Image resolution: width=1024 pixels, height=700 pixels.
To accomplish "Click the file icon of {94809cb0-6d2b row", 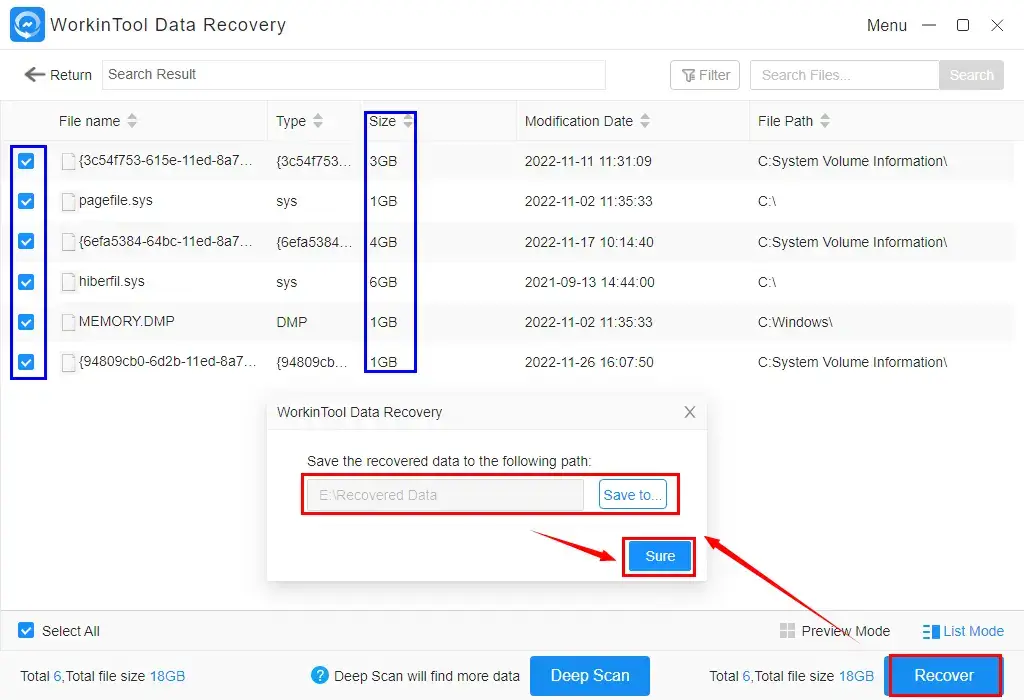I will click(68, 362).
